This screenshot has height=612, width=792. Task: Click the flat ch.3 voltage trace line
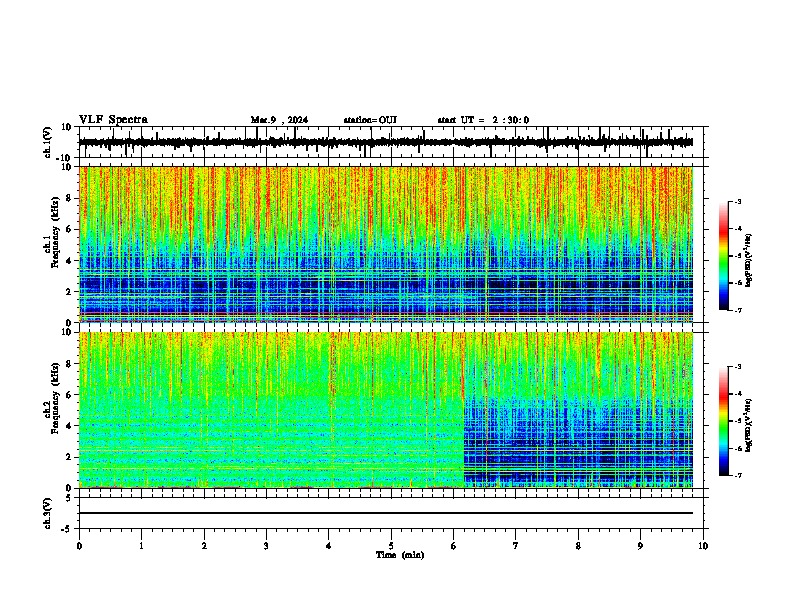pos(386,513)
